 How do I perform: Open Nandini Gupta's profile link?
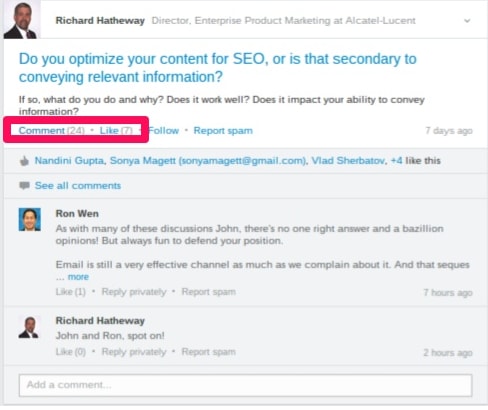point(69,161)
